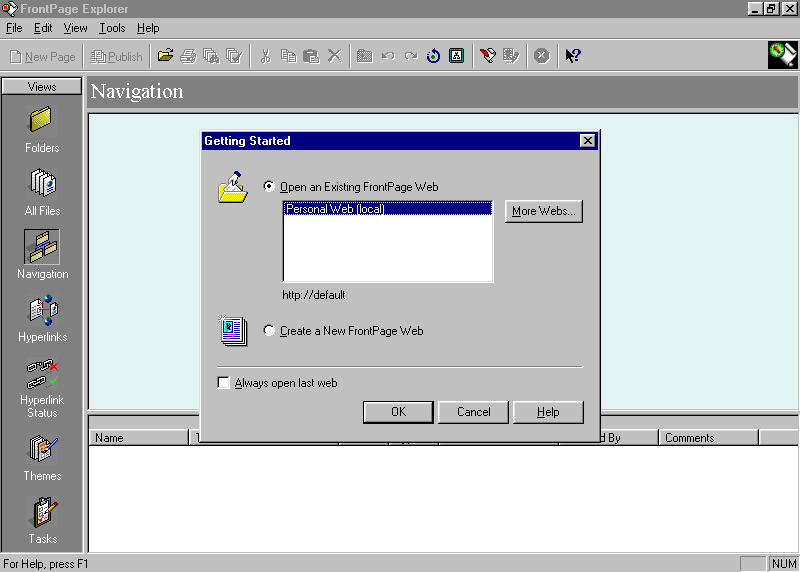This screenshot has height=572, width=800.
Task: Click the Copy icon in toolbar
Action: (x=288, y=56)
